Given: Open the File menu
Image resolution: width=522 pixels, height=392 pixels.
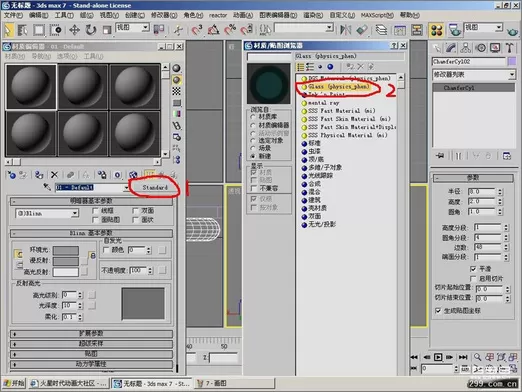Looking at the screenshot, I should point(13,15).
